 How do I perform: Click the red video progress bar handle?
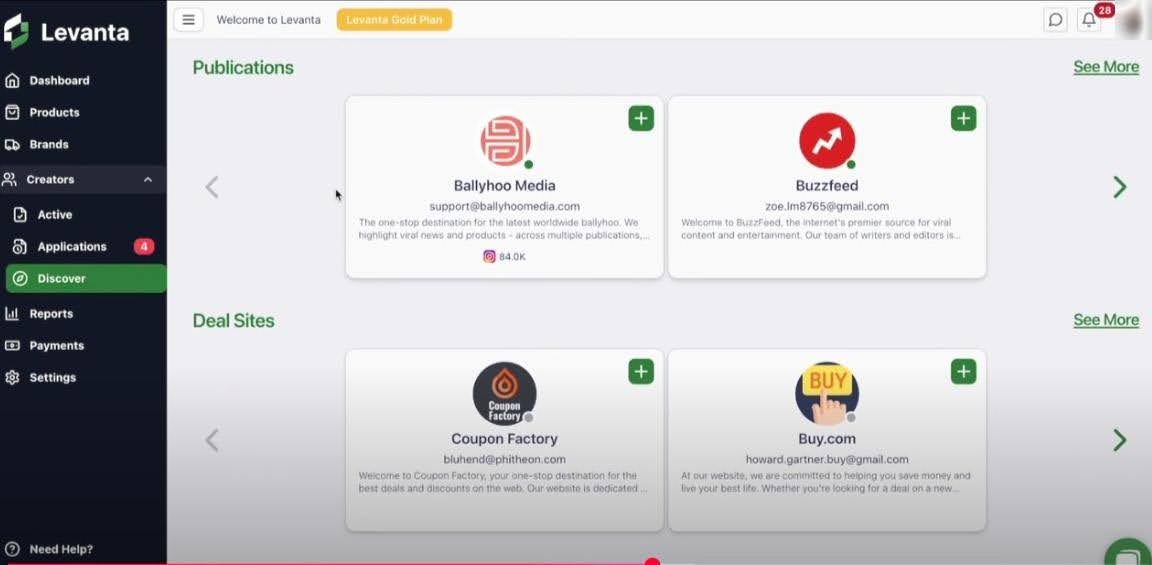click(652, 563)
